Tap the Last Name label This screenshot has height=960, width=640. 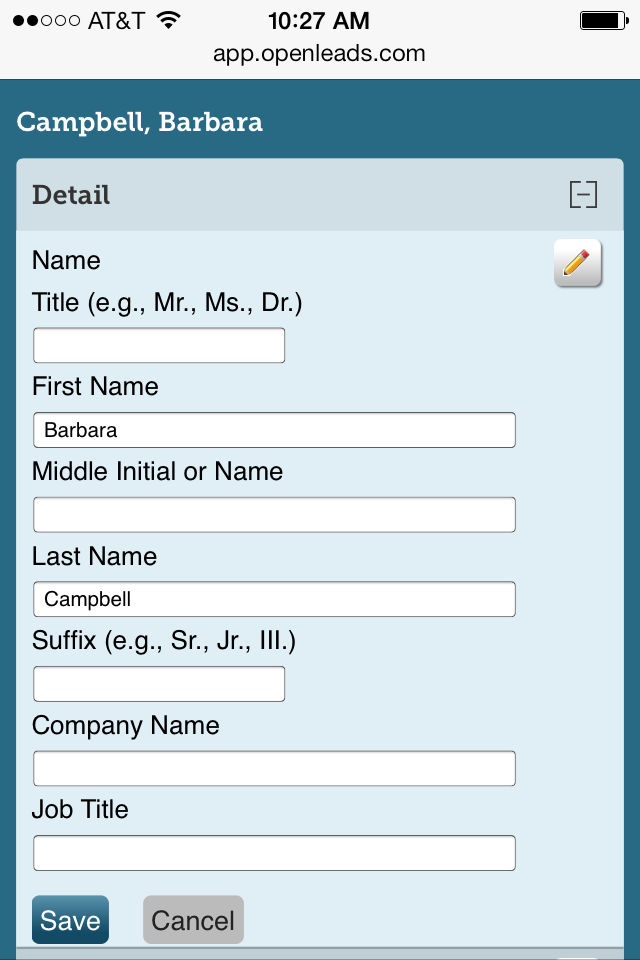pos(94,556)
